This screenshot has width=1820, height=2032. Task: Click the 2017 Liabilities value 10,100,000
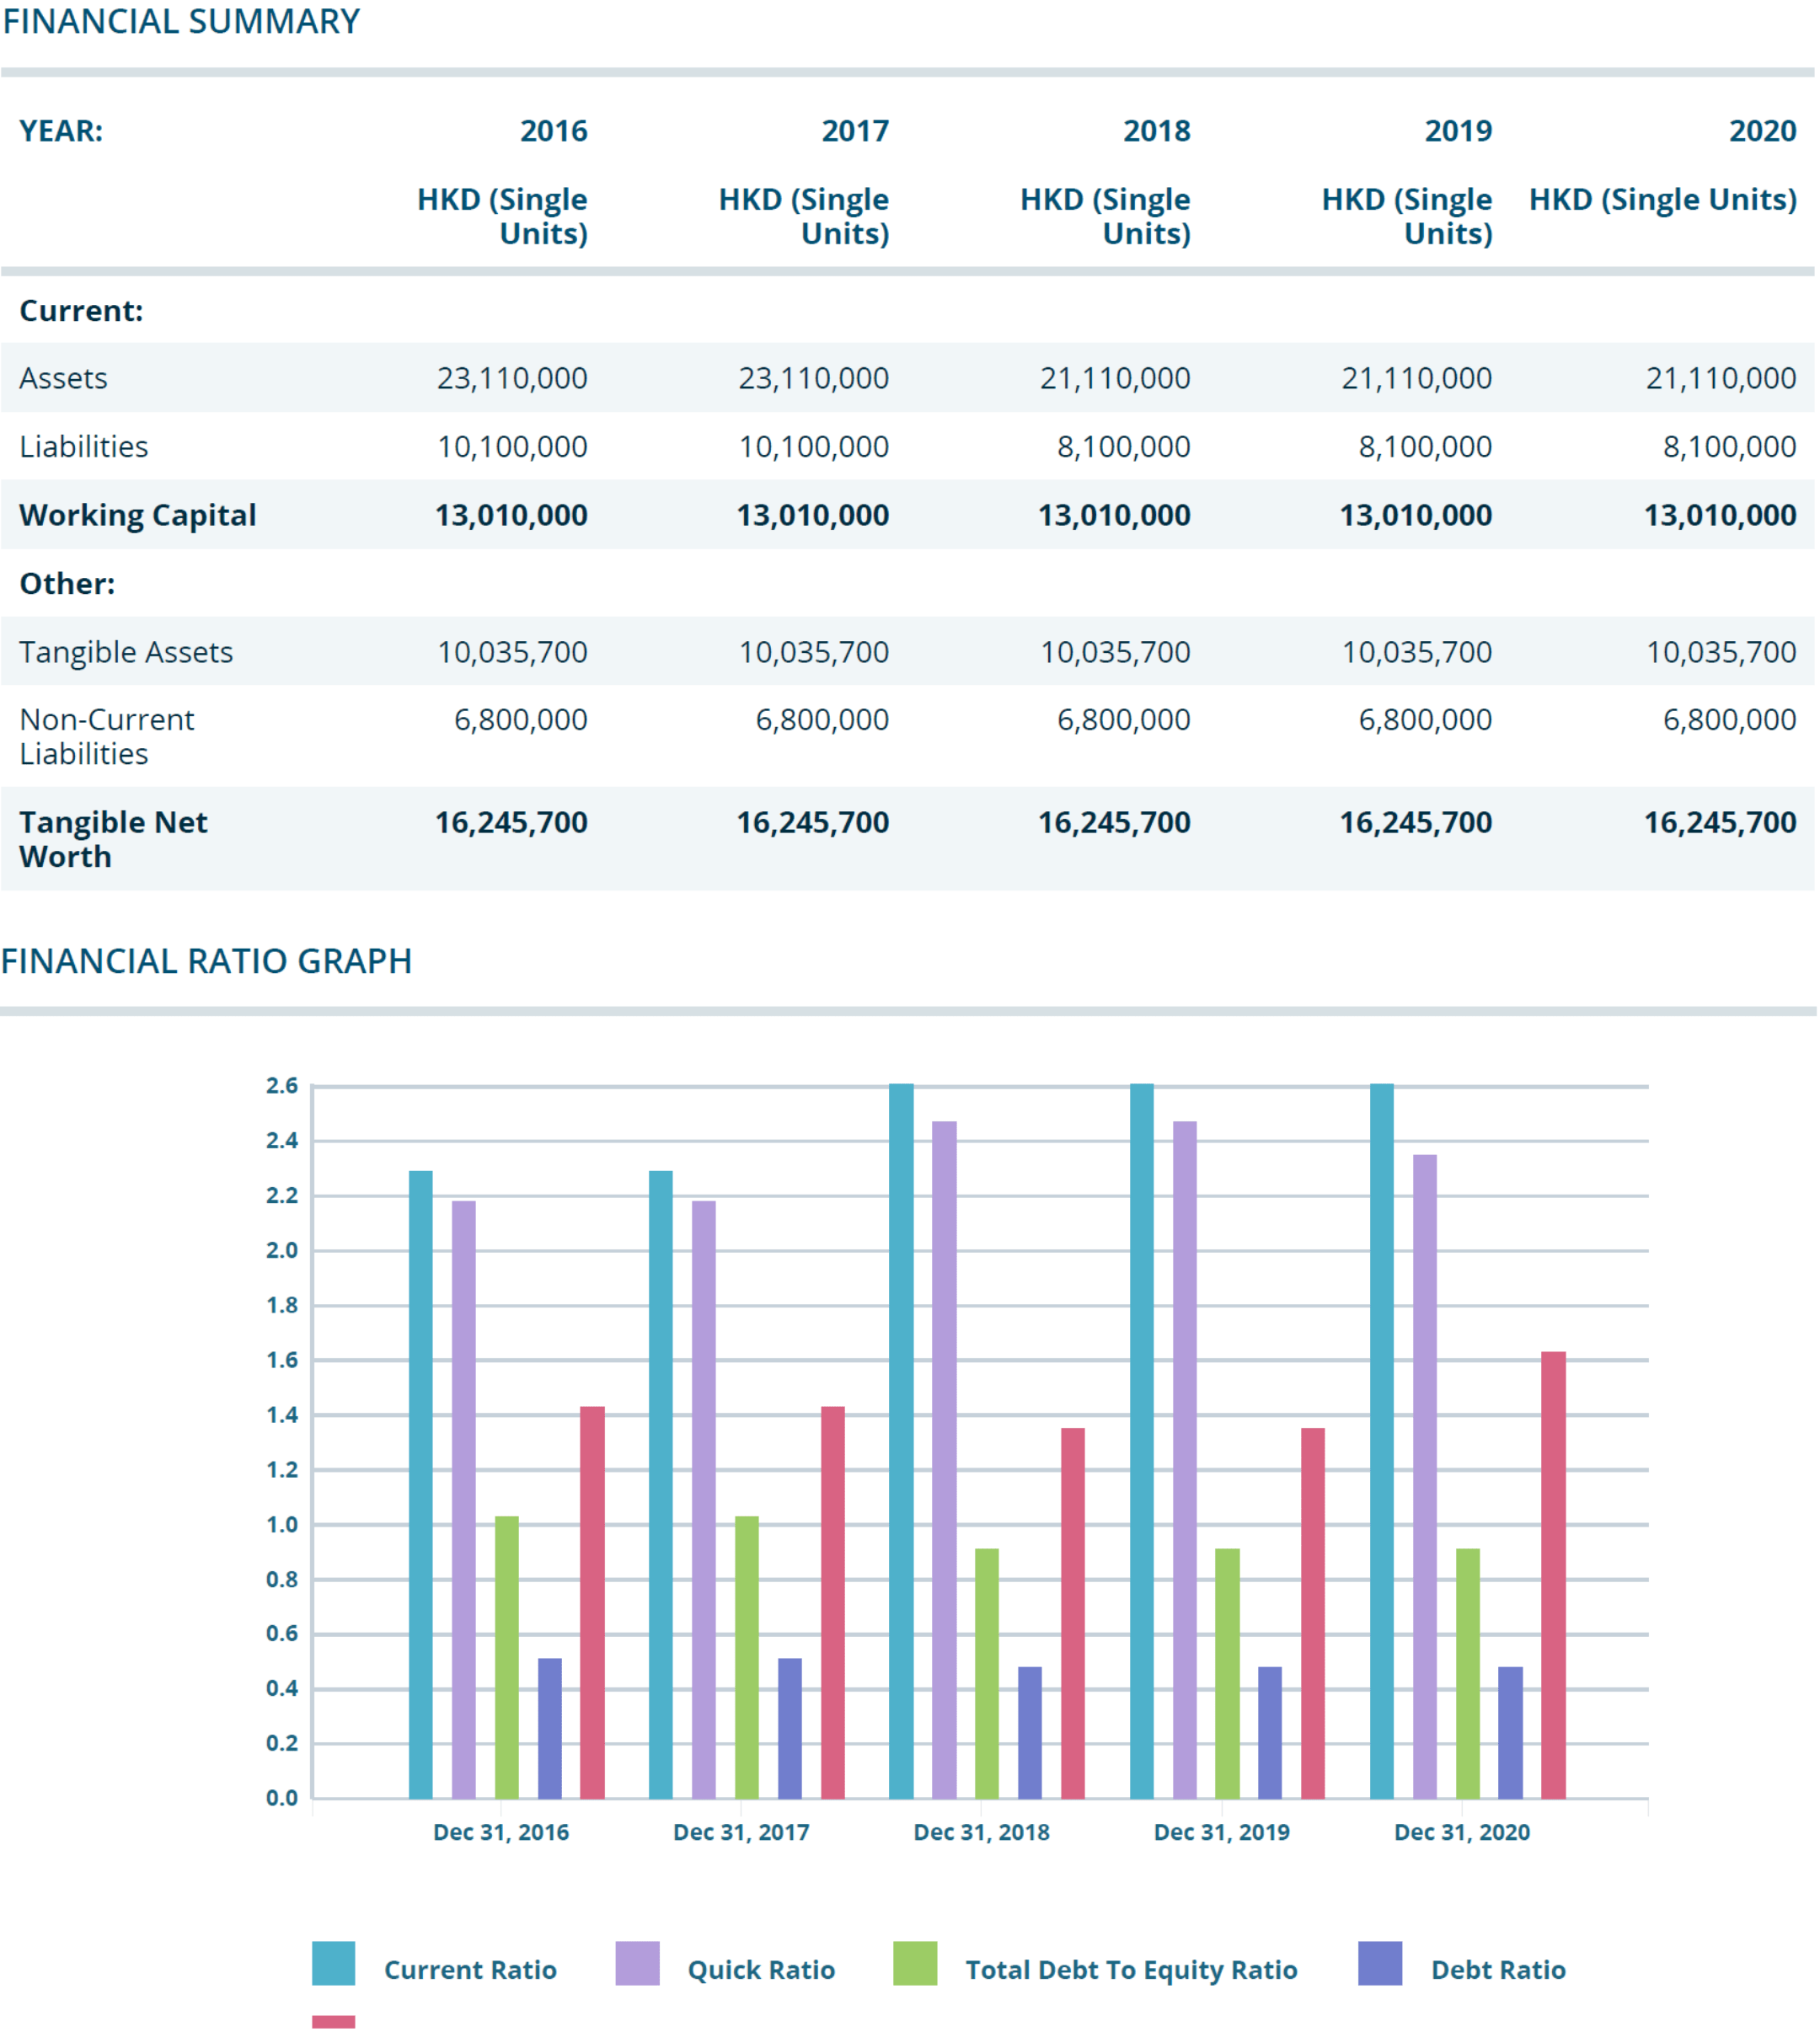(x=814, y=447)
